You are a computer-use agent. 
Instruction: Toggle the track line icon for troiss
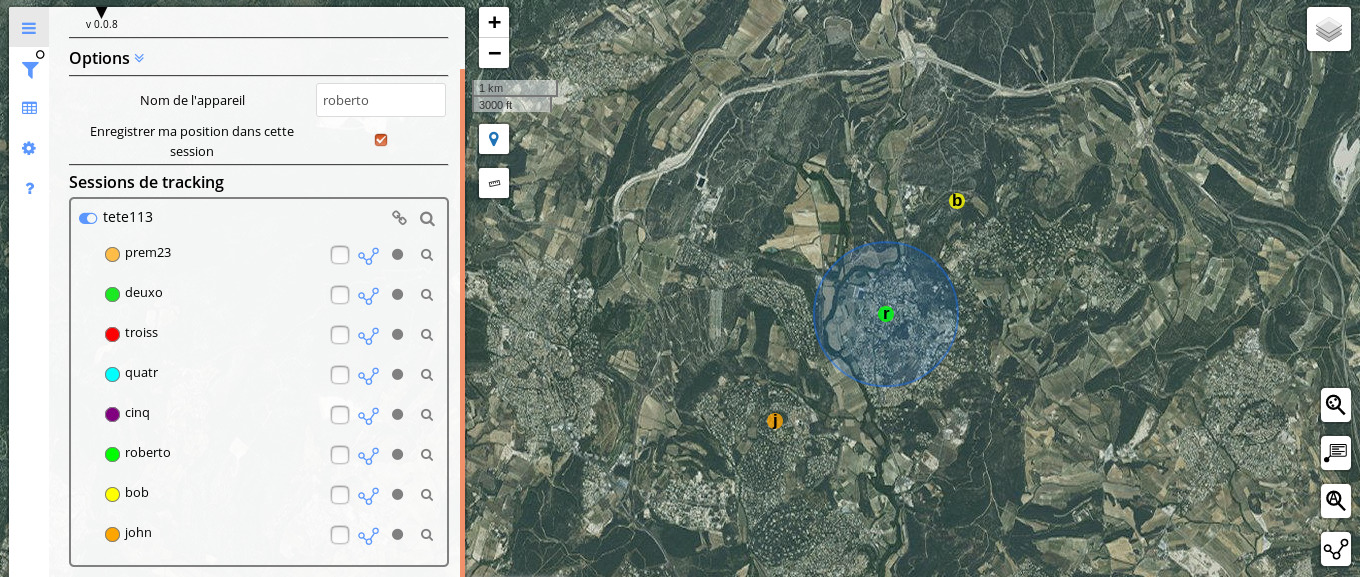(369, 336)
